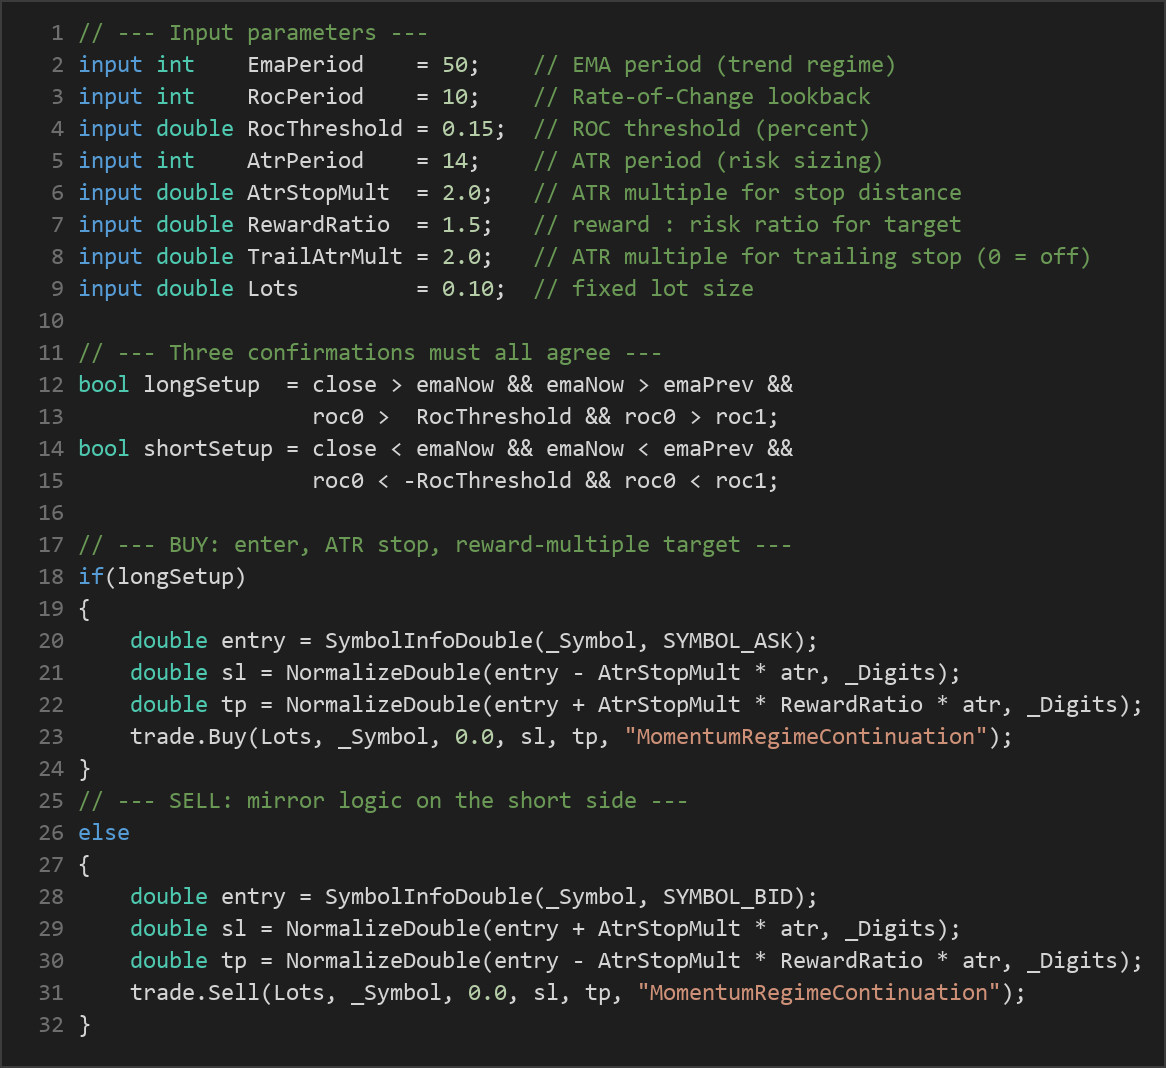
Task: Click the 'Three confirmations must all agree' comment
Action: 370,353
